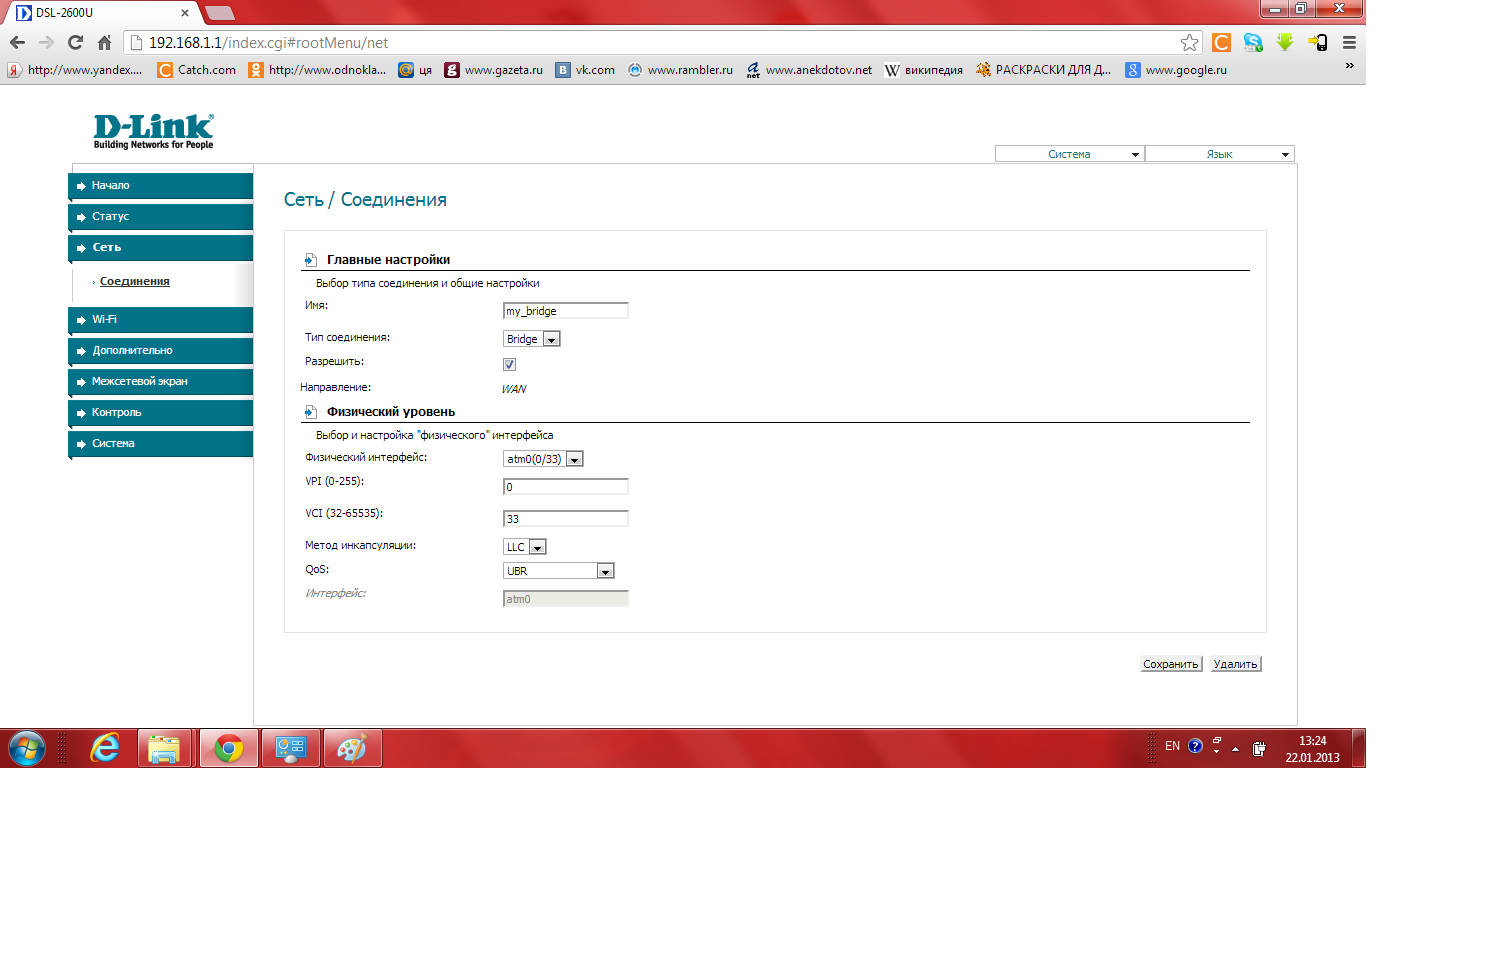This screenshot has width=1494, height=974.
Task: Open the Контроль menu section
Action: click(161, 413)
